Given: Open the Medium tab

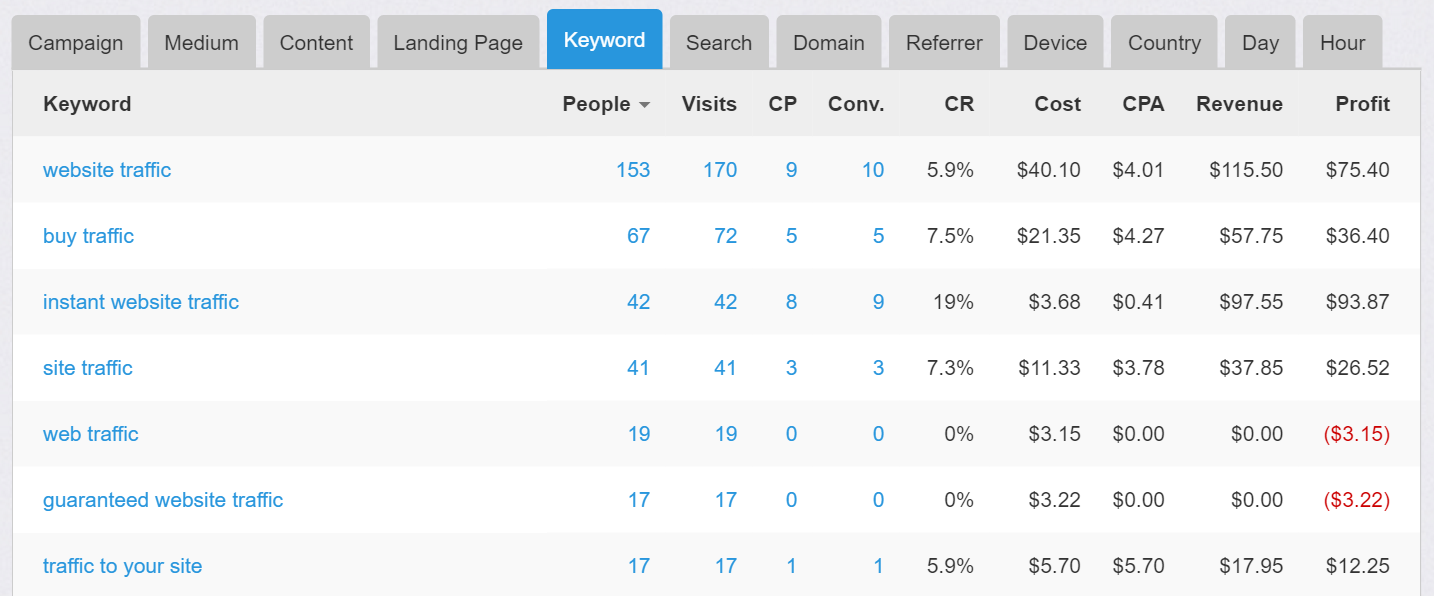Looking at the screenshot, I should click(x=201, y=43).
